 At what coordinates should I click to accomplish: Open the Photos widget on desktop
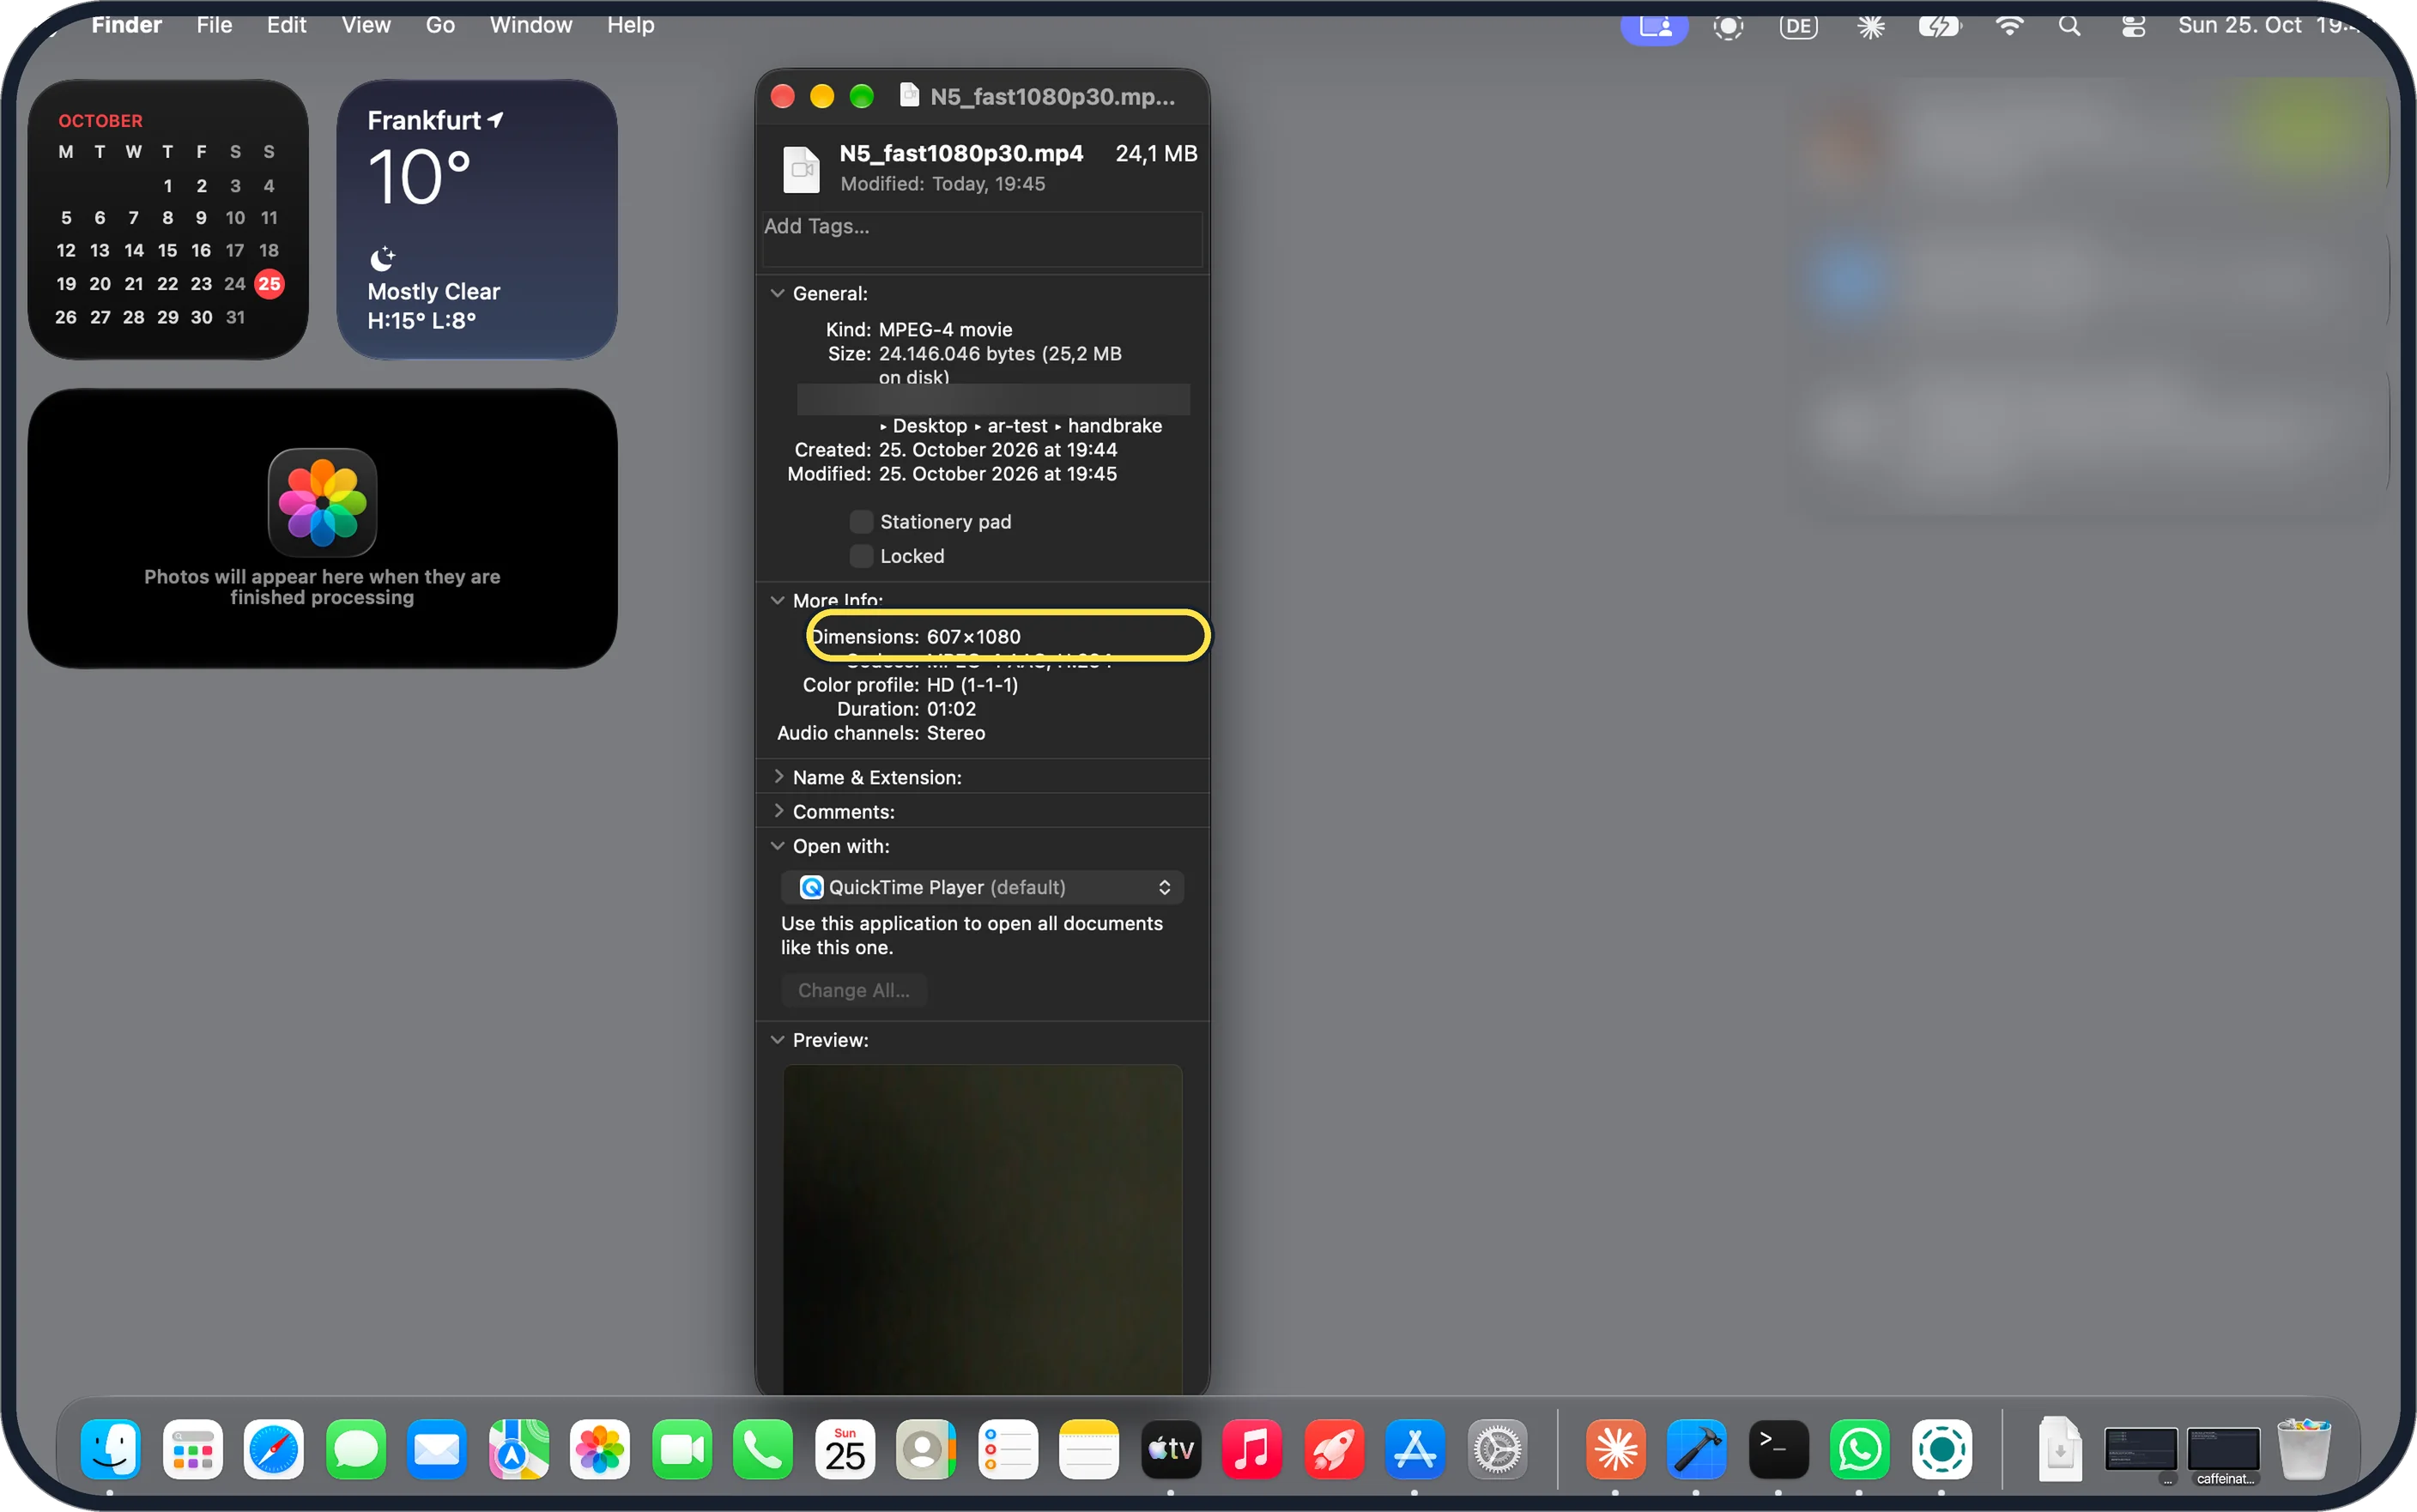322,528
